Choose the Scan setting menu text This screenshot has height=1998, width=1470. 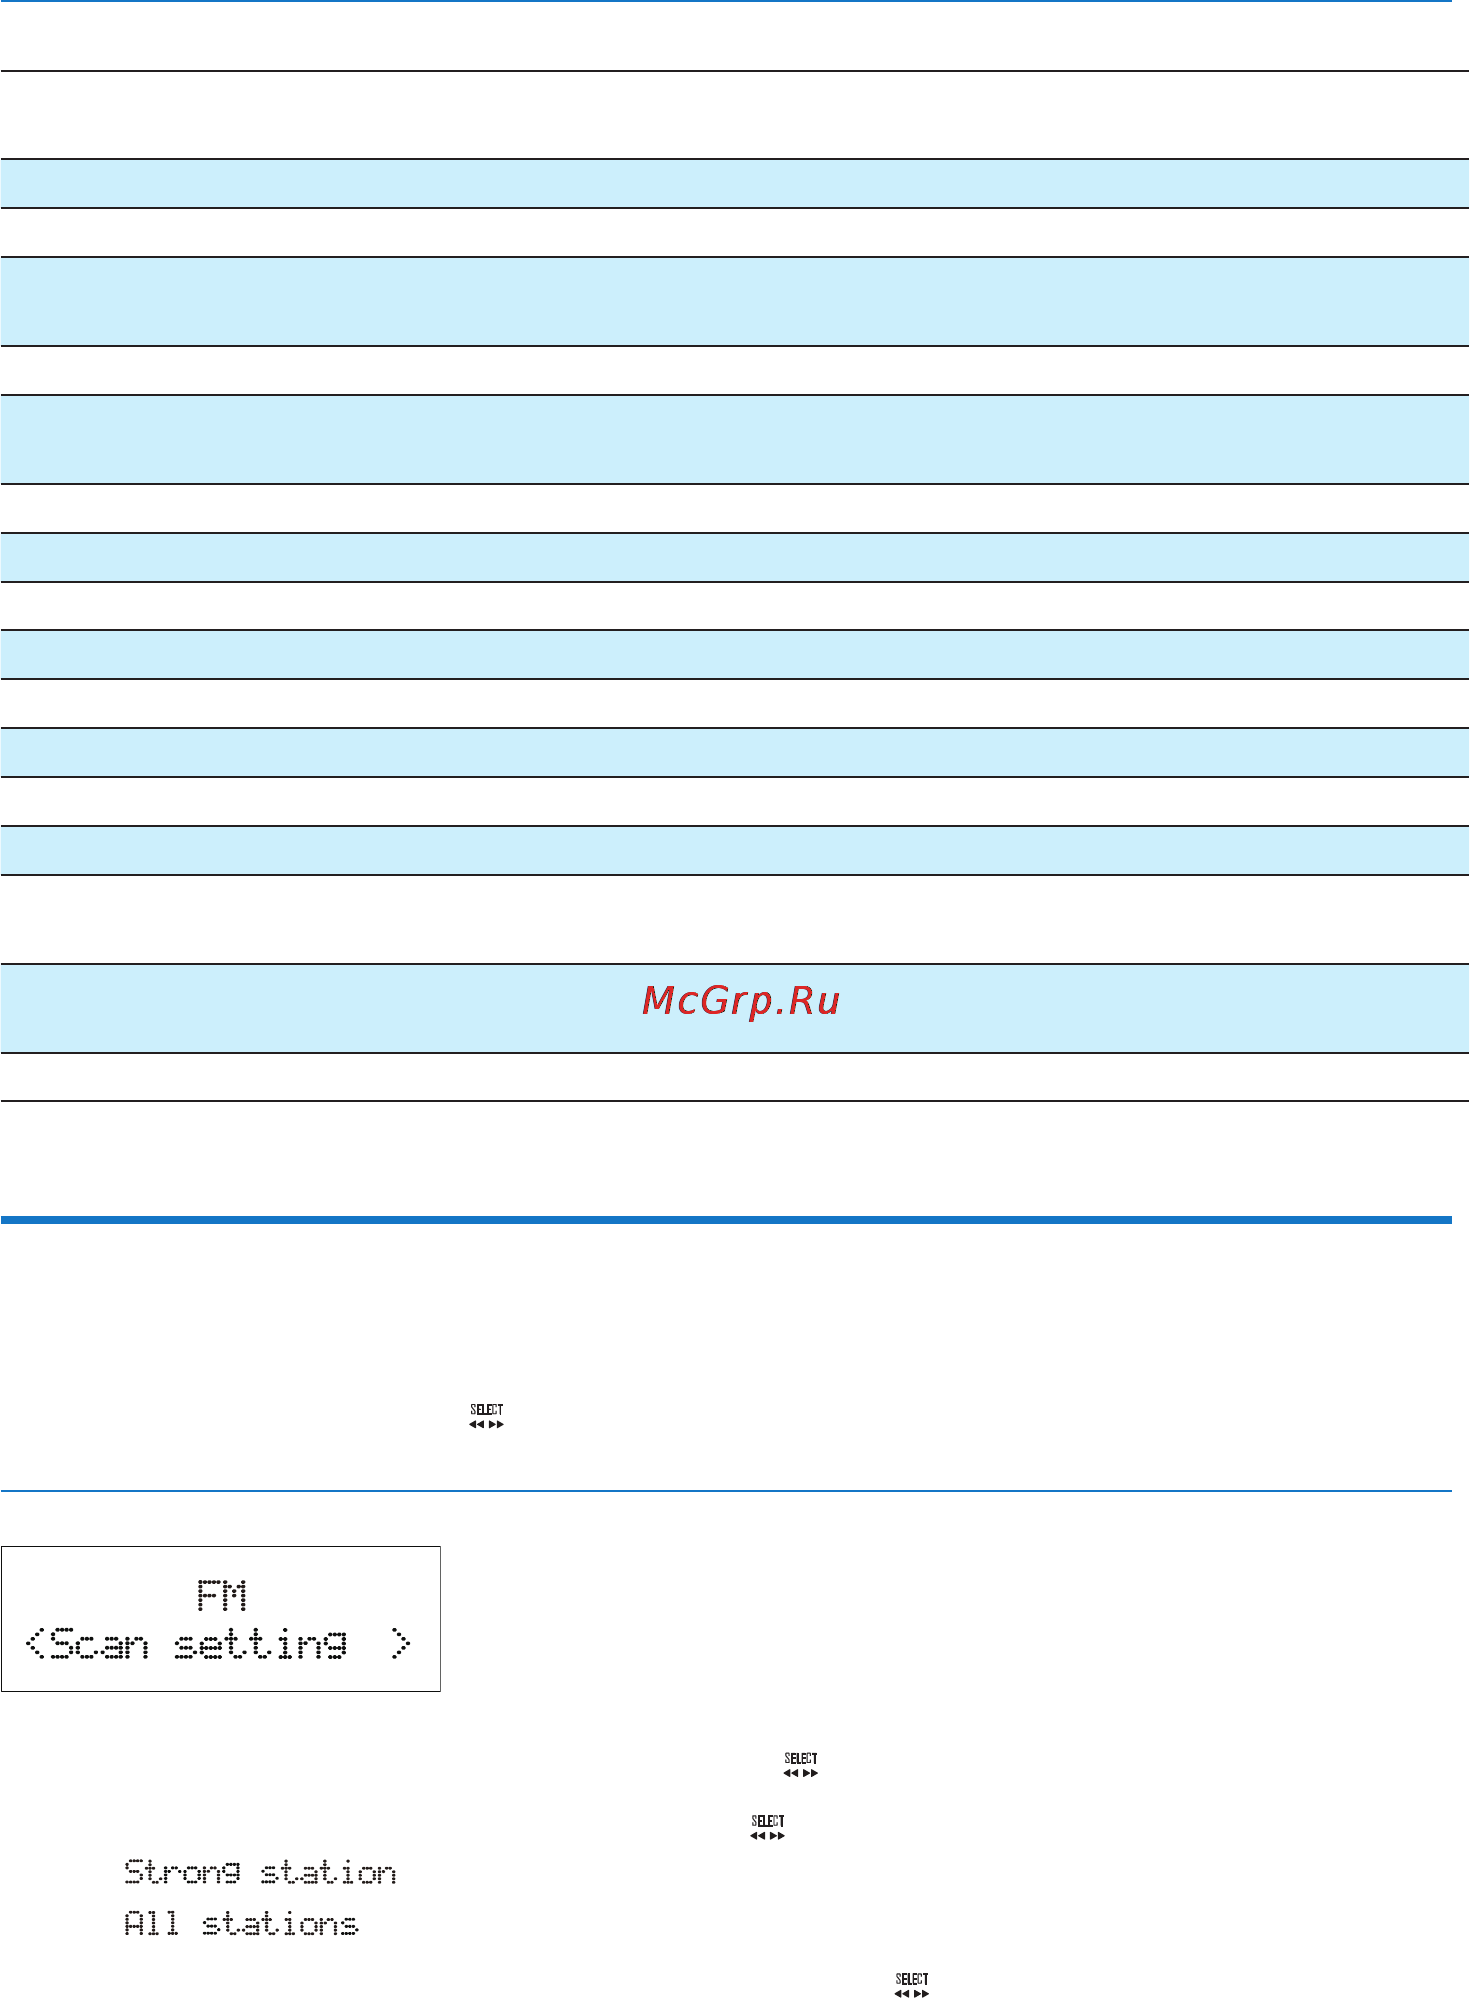click(x=199, y=1645)
